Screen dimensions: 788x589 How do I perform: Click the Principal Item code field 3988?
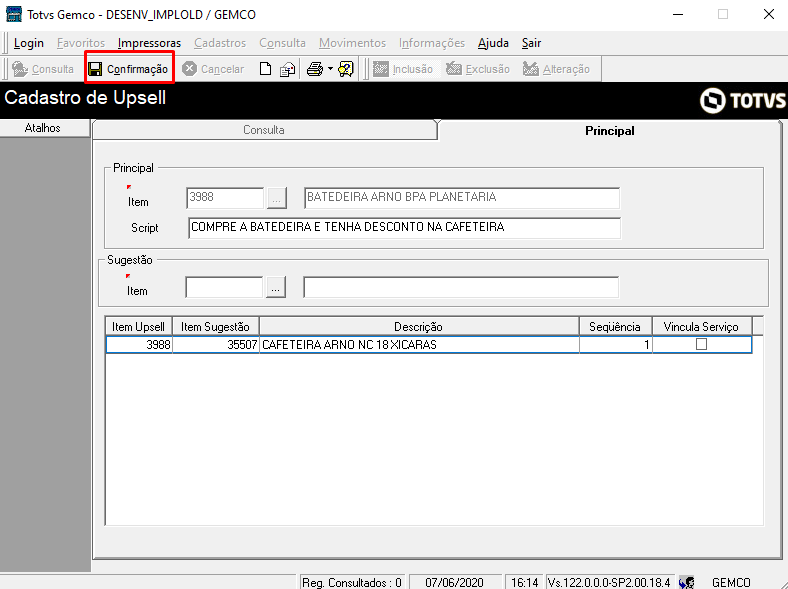225,198
